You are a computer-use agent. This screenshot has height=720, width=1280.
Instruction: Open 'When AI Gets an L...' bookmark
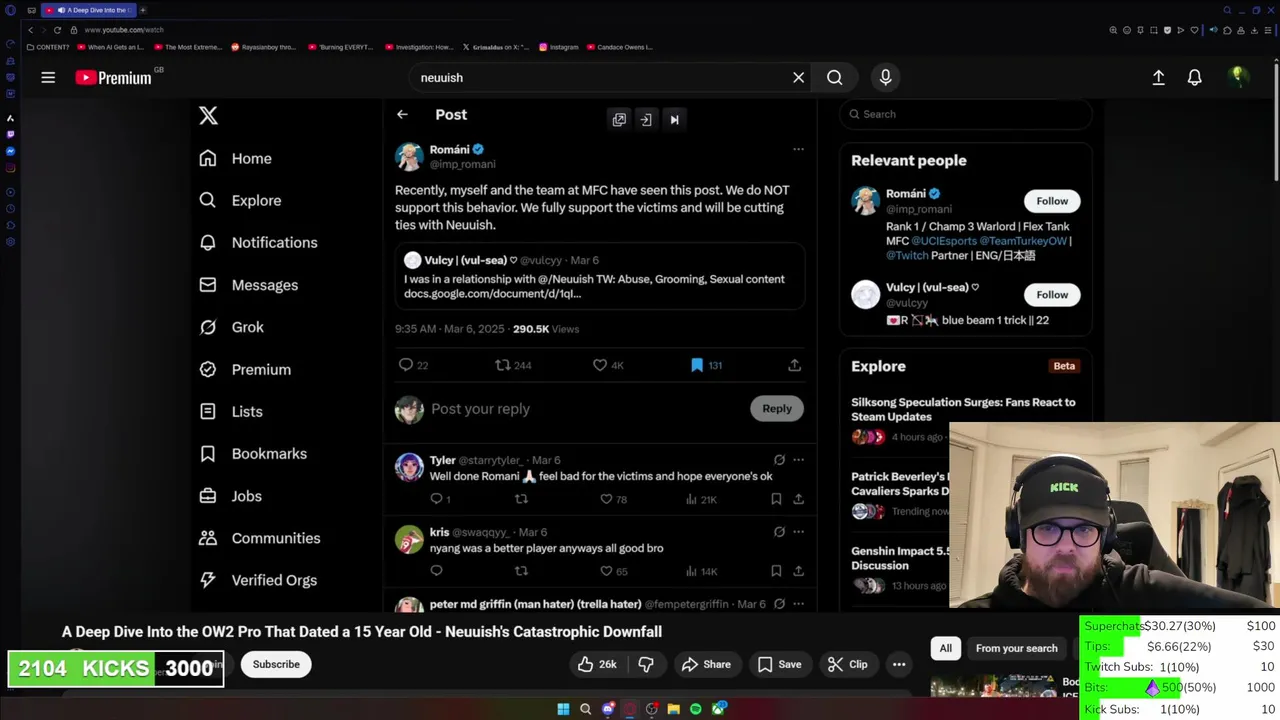110,47
